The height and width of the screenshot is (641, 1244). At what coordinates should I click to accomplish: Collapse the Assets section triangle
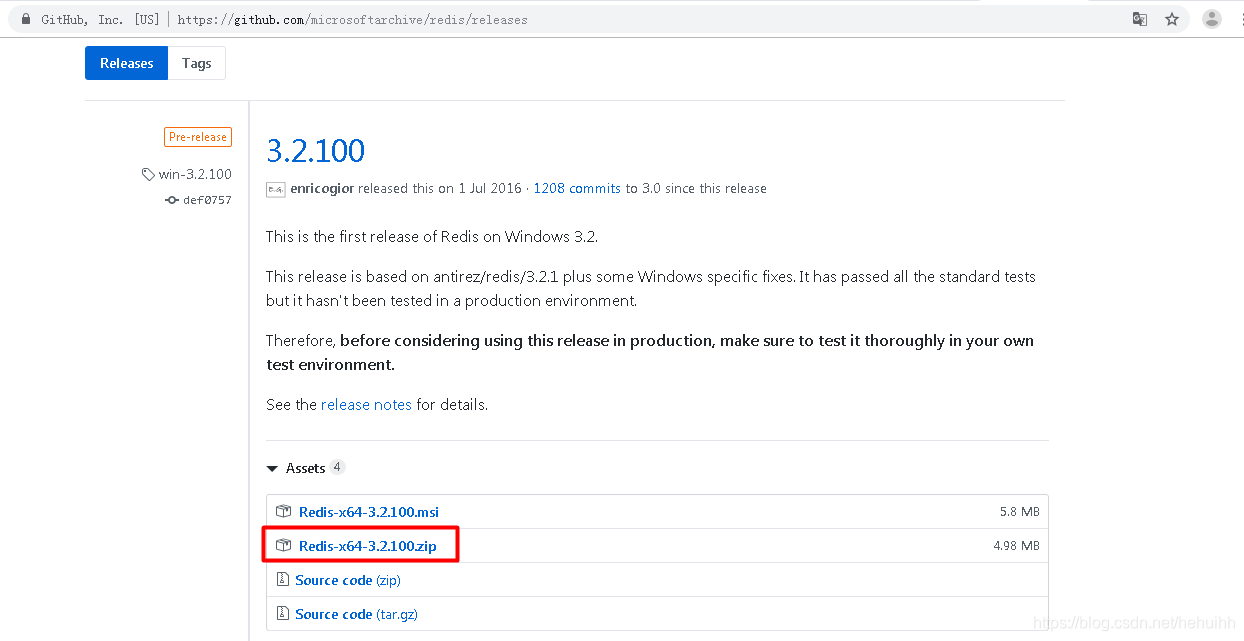tap(272, 468)
